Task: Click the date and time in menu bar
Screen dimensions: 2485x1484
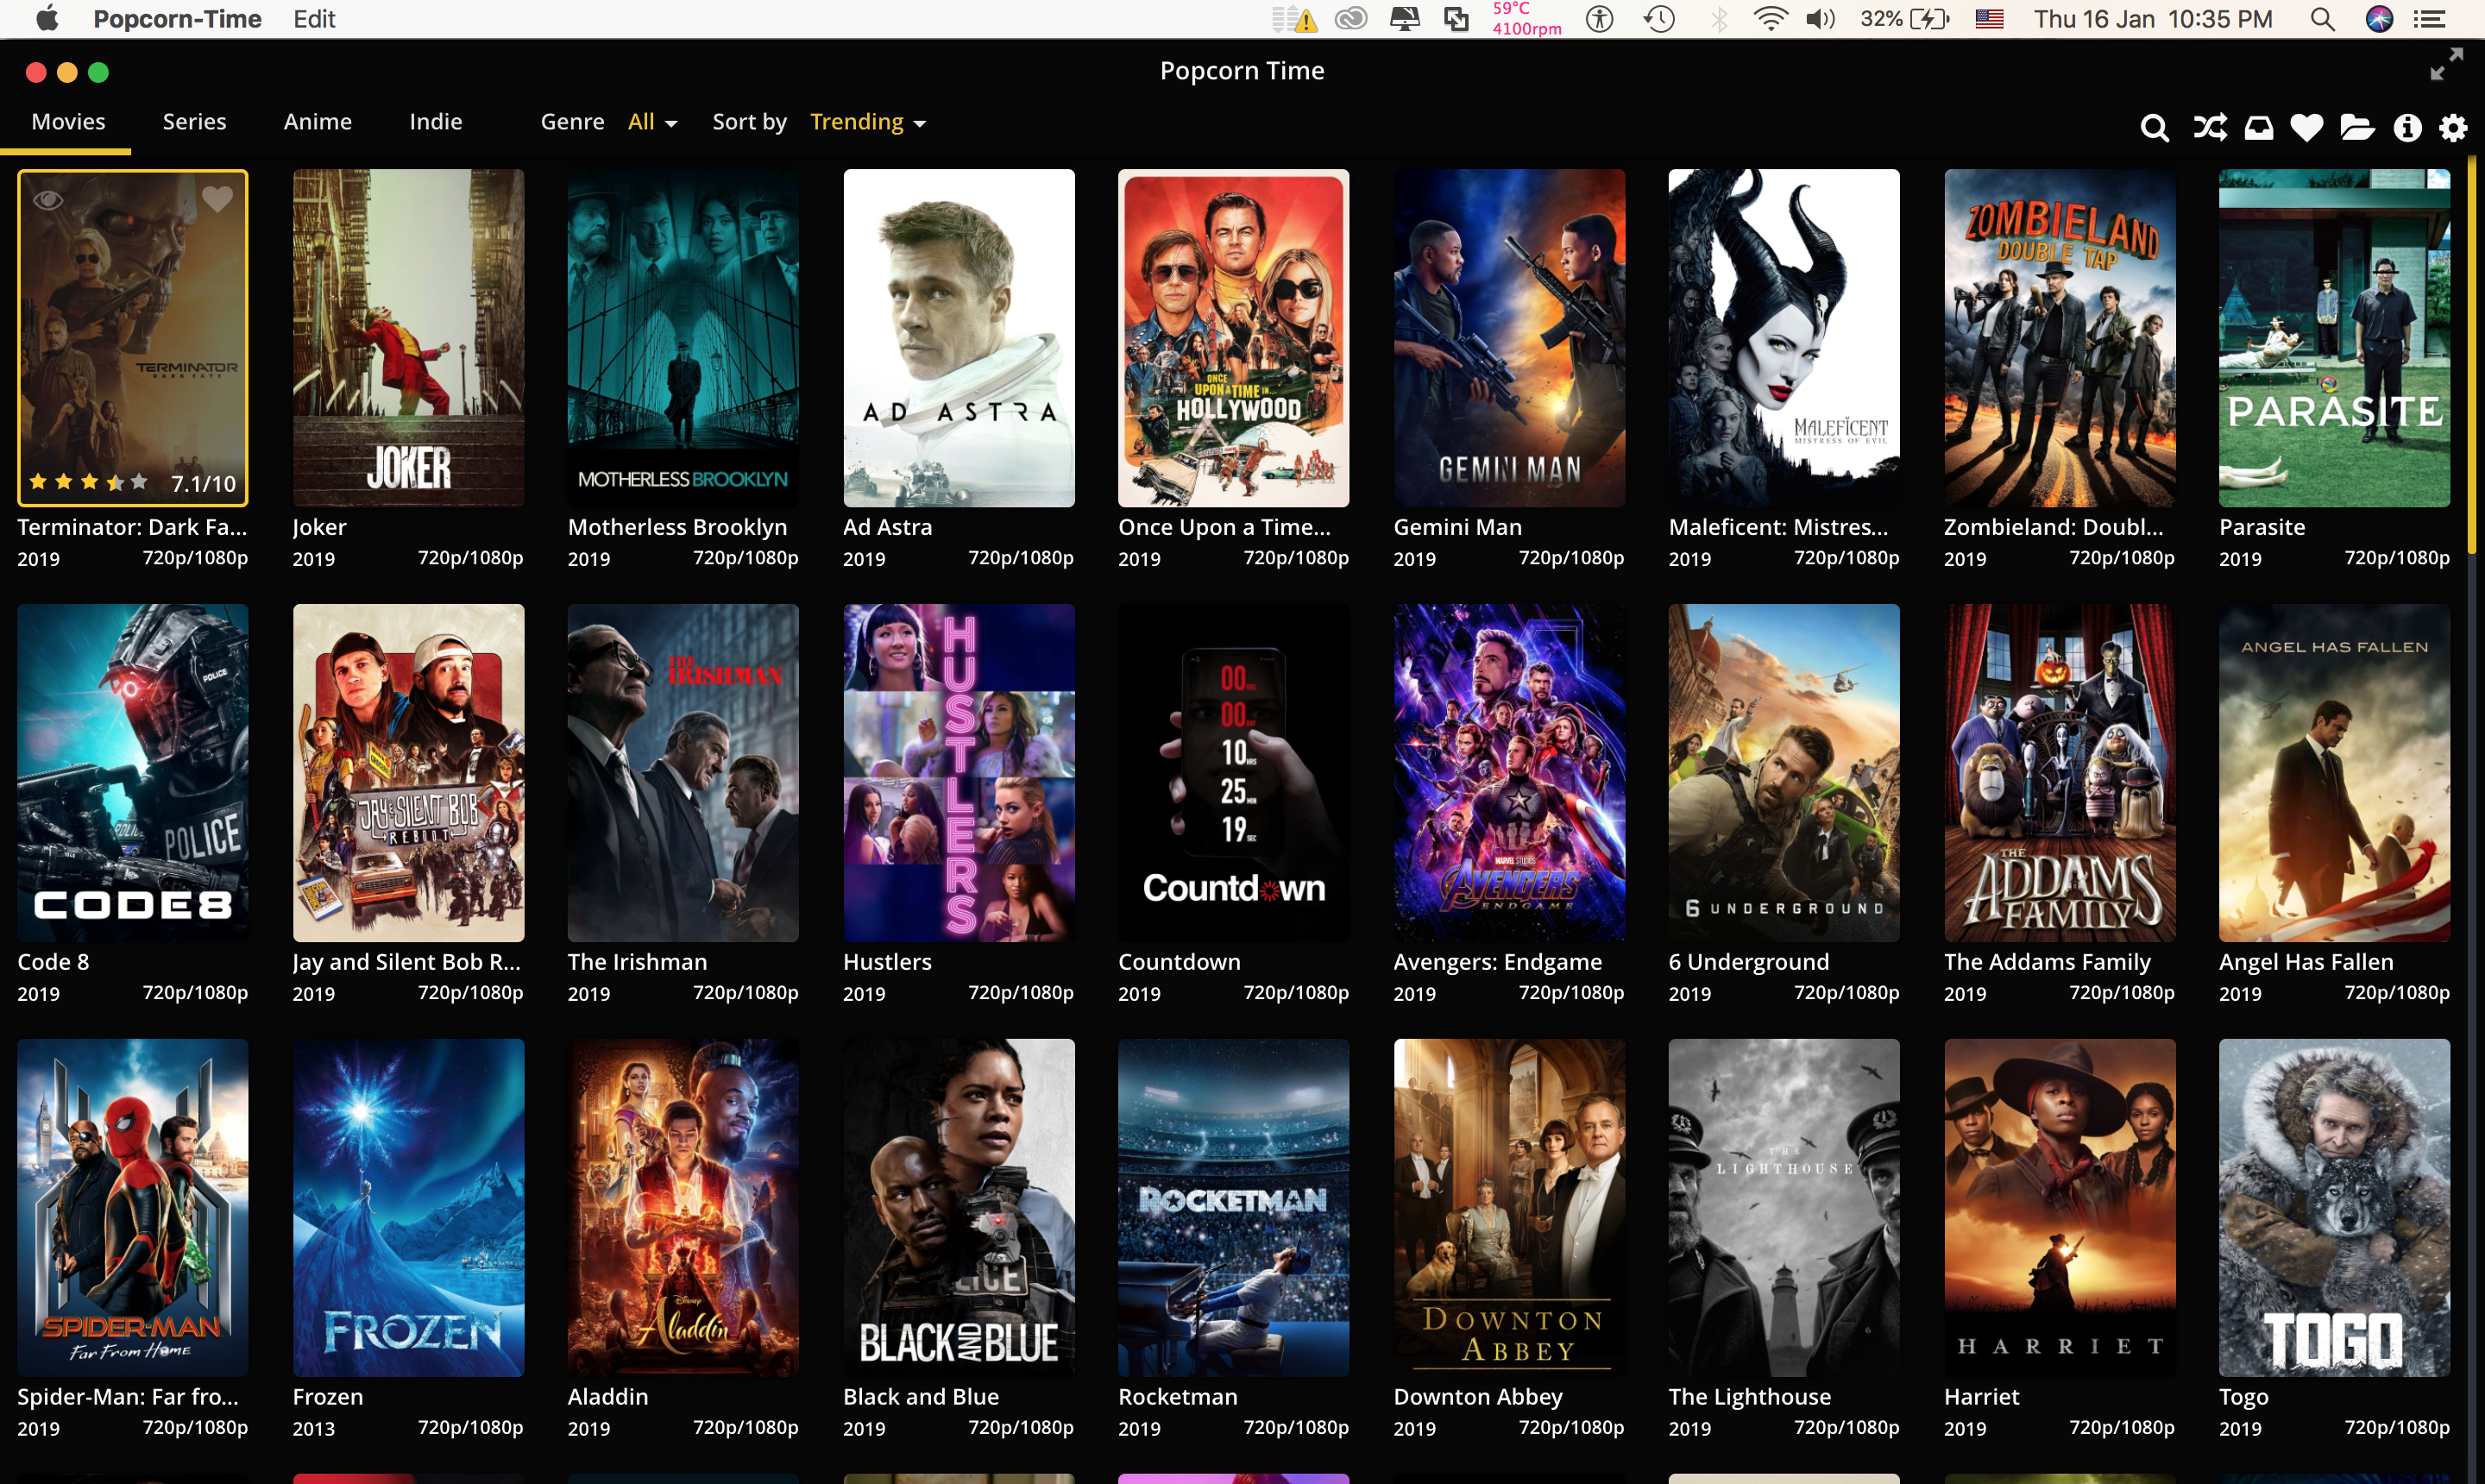Action: point(2152,19)
